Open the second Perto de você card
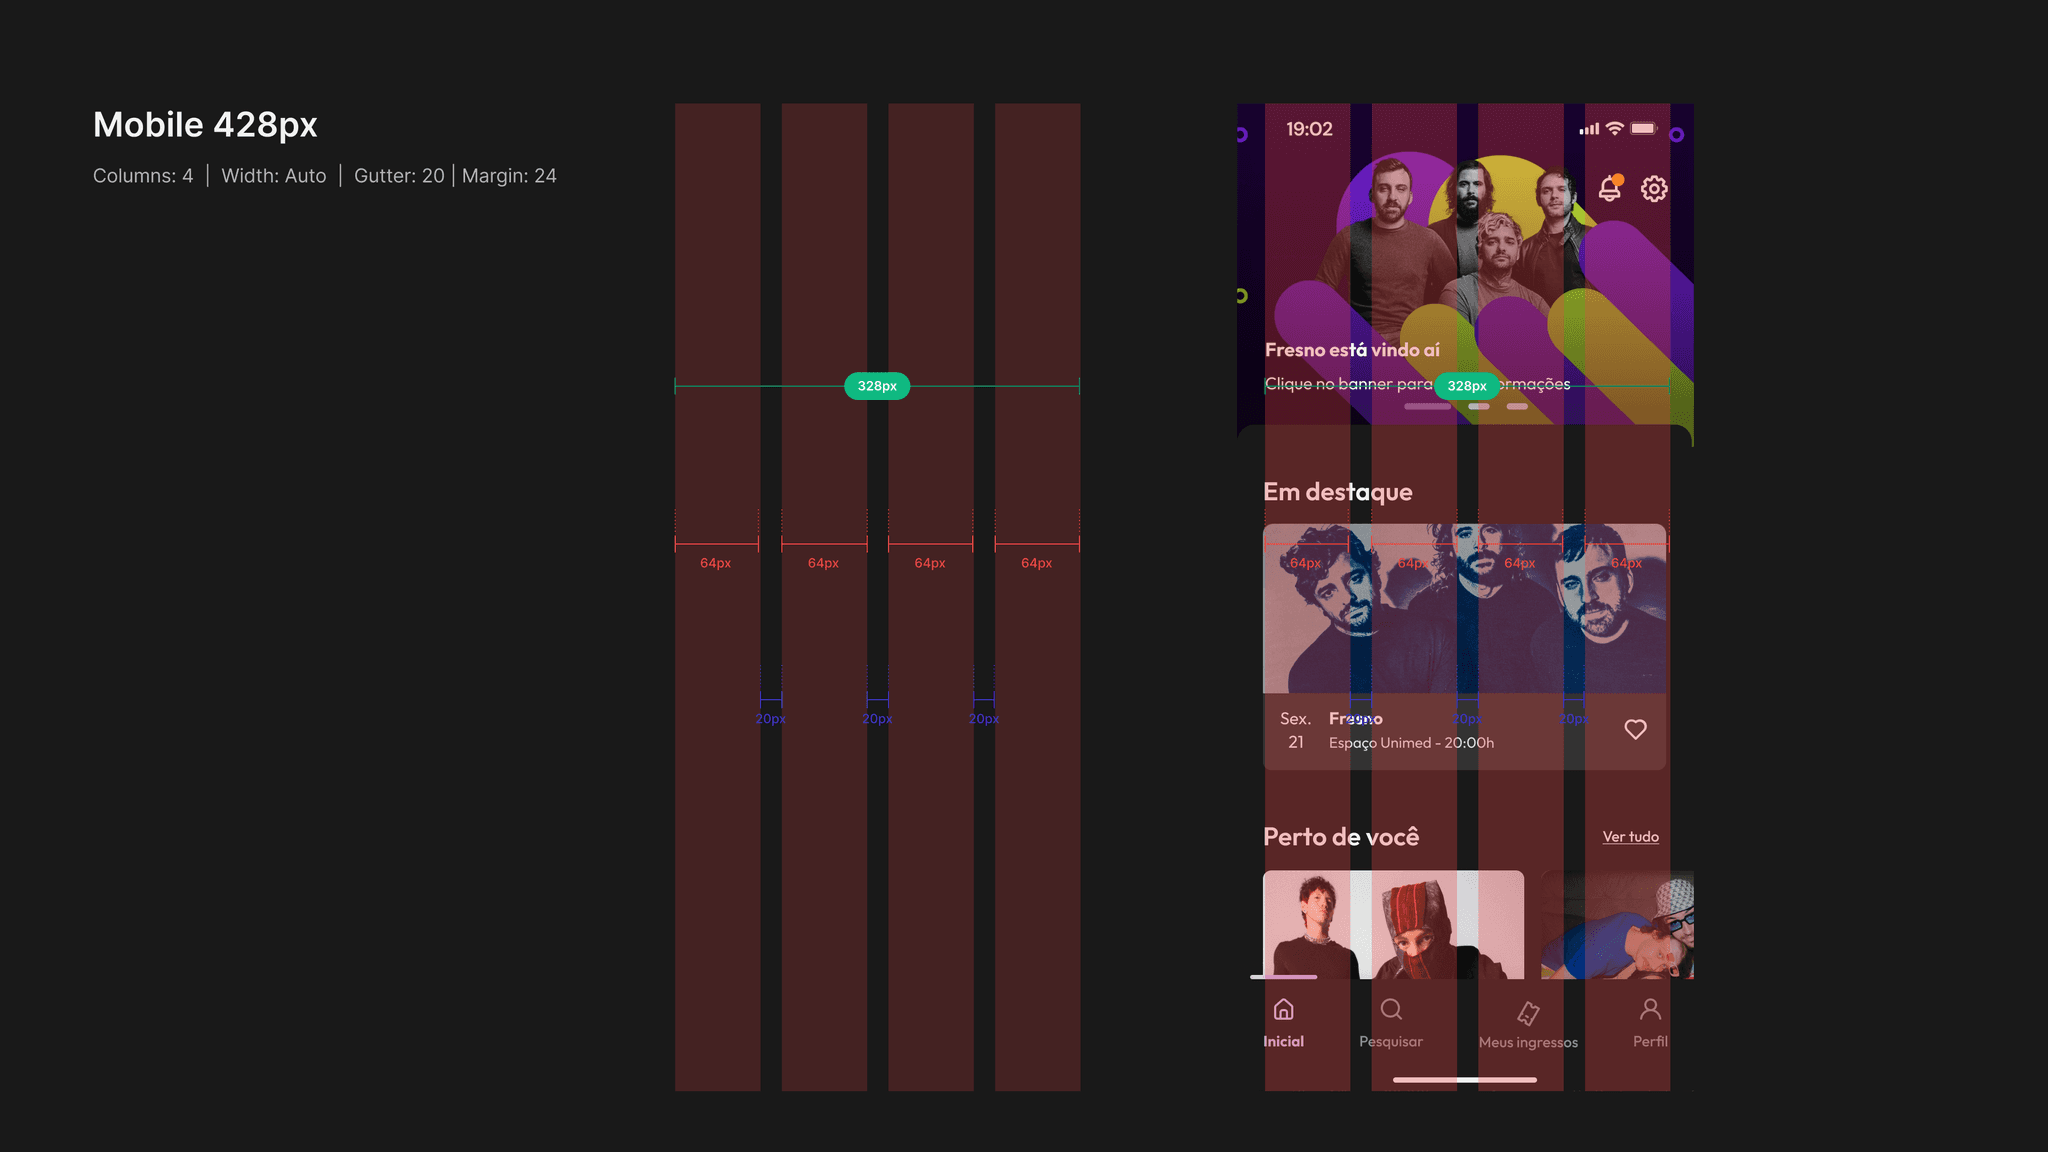2048x1152 pixels. coord(1618,925)
